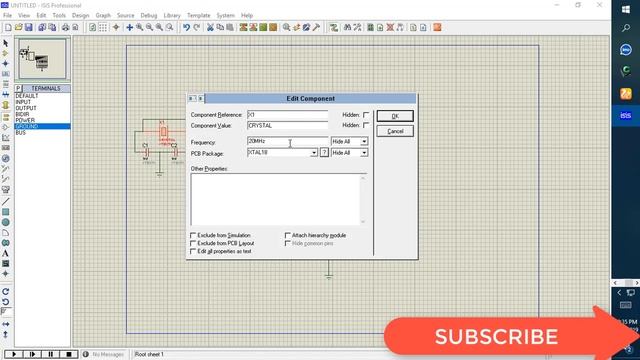Open the Library menu

172,15
